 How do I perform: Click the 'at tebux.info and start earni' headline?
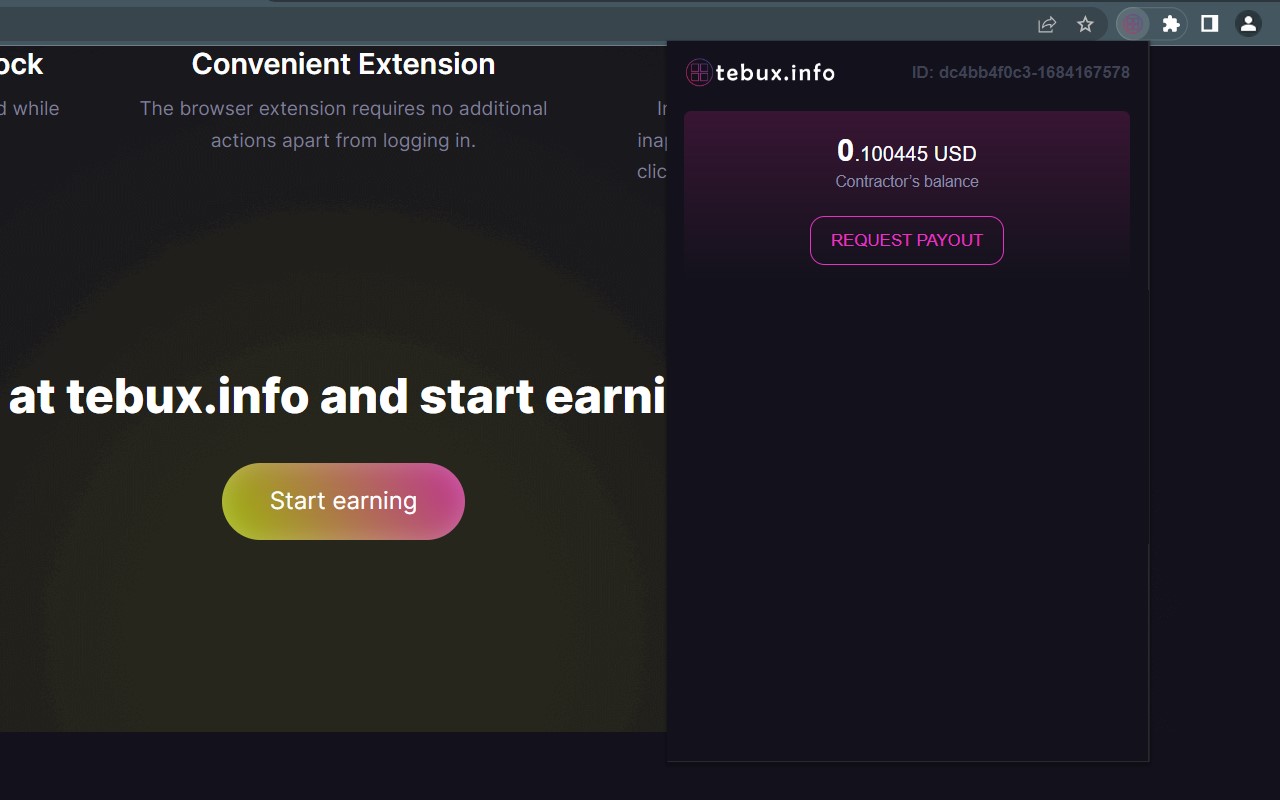[337, 397]
